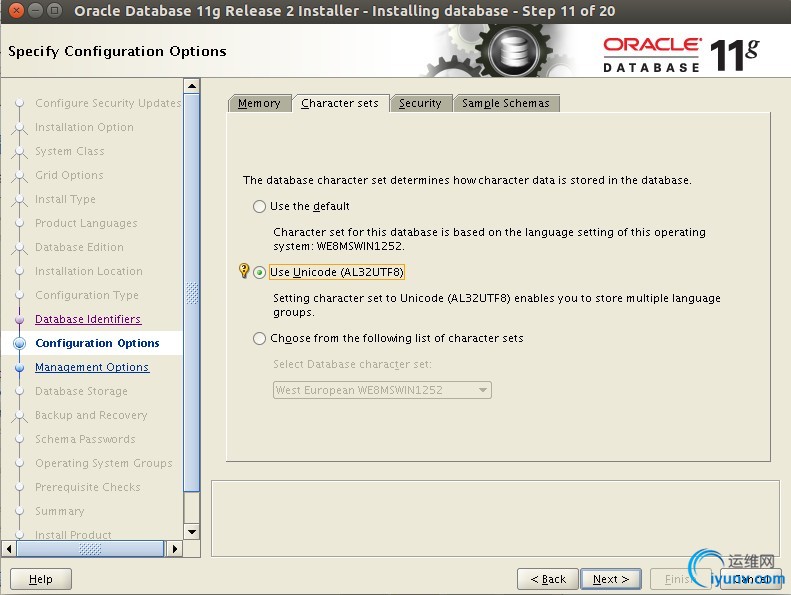The height and width of the screenshot is (595, 791).
Task: Select Choose from the following list radio button
Action: (x=259, y=338)
